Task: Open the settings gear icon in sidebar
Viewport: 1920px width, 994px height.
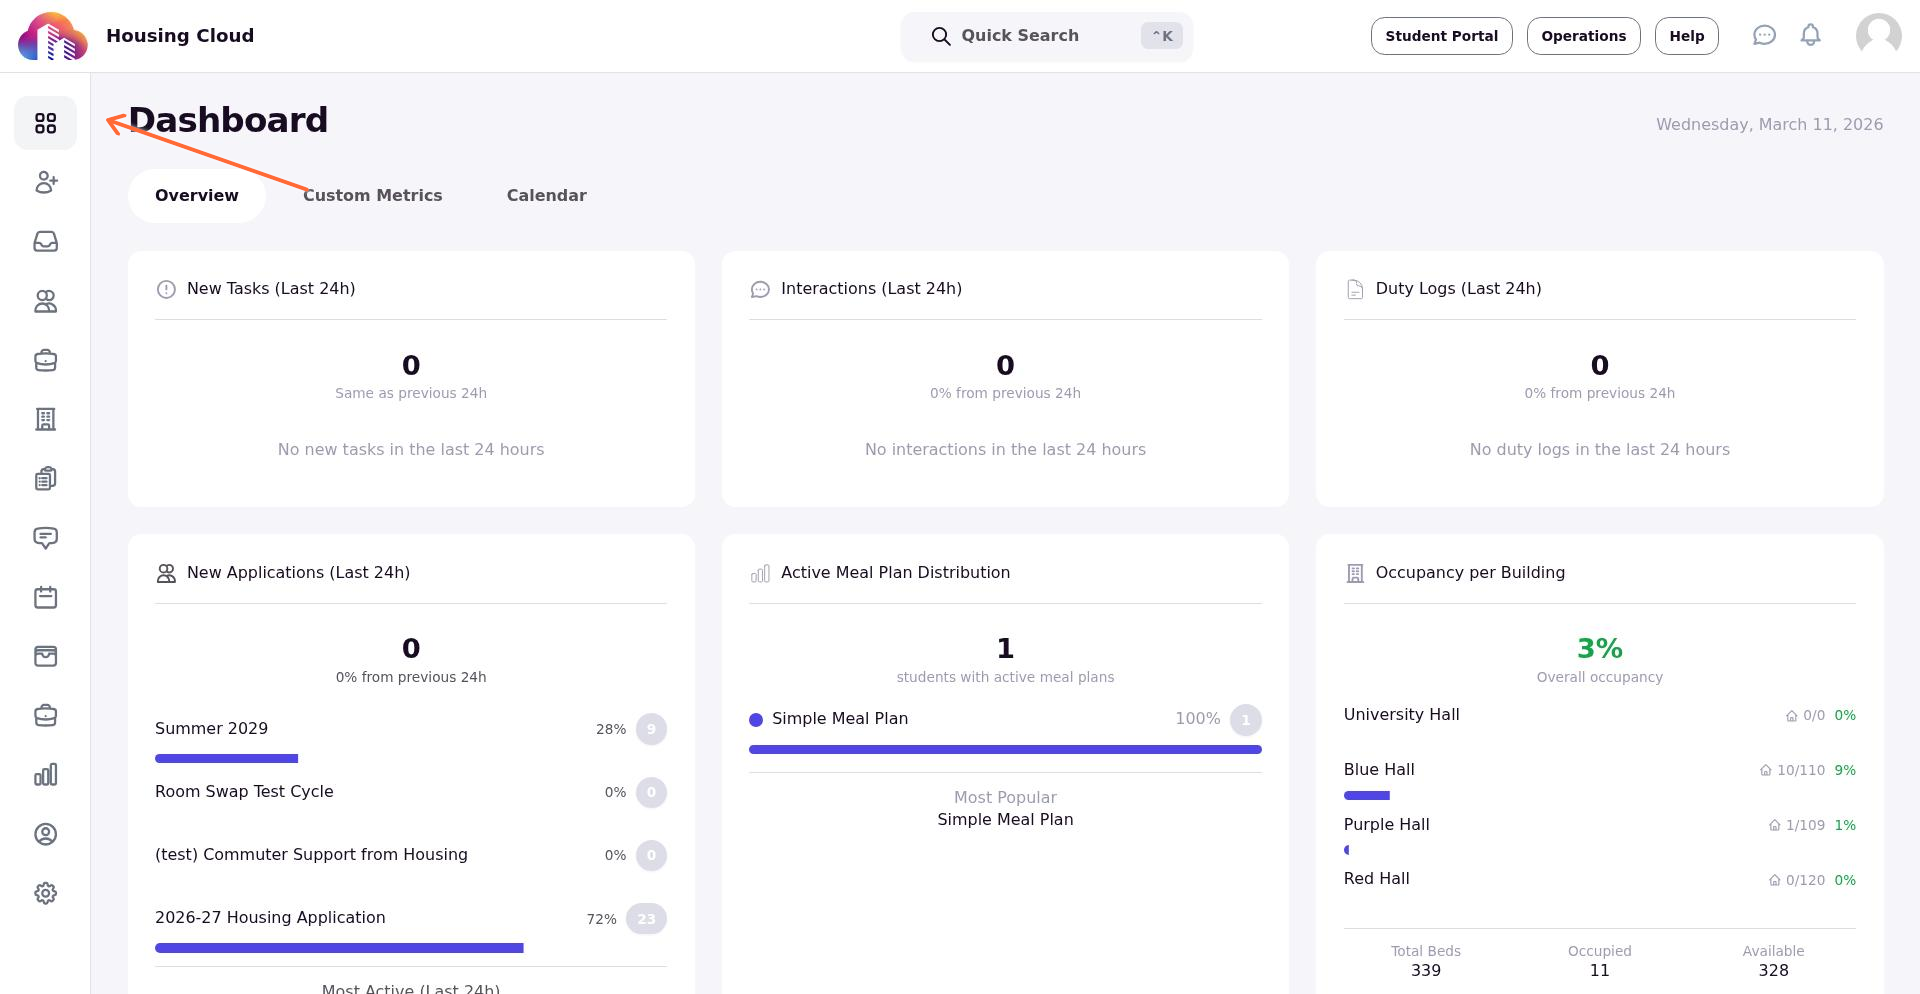Action: click(x=45, y=893)
